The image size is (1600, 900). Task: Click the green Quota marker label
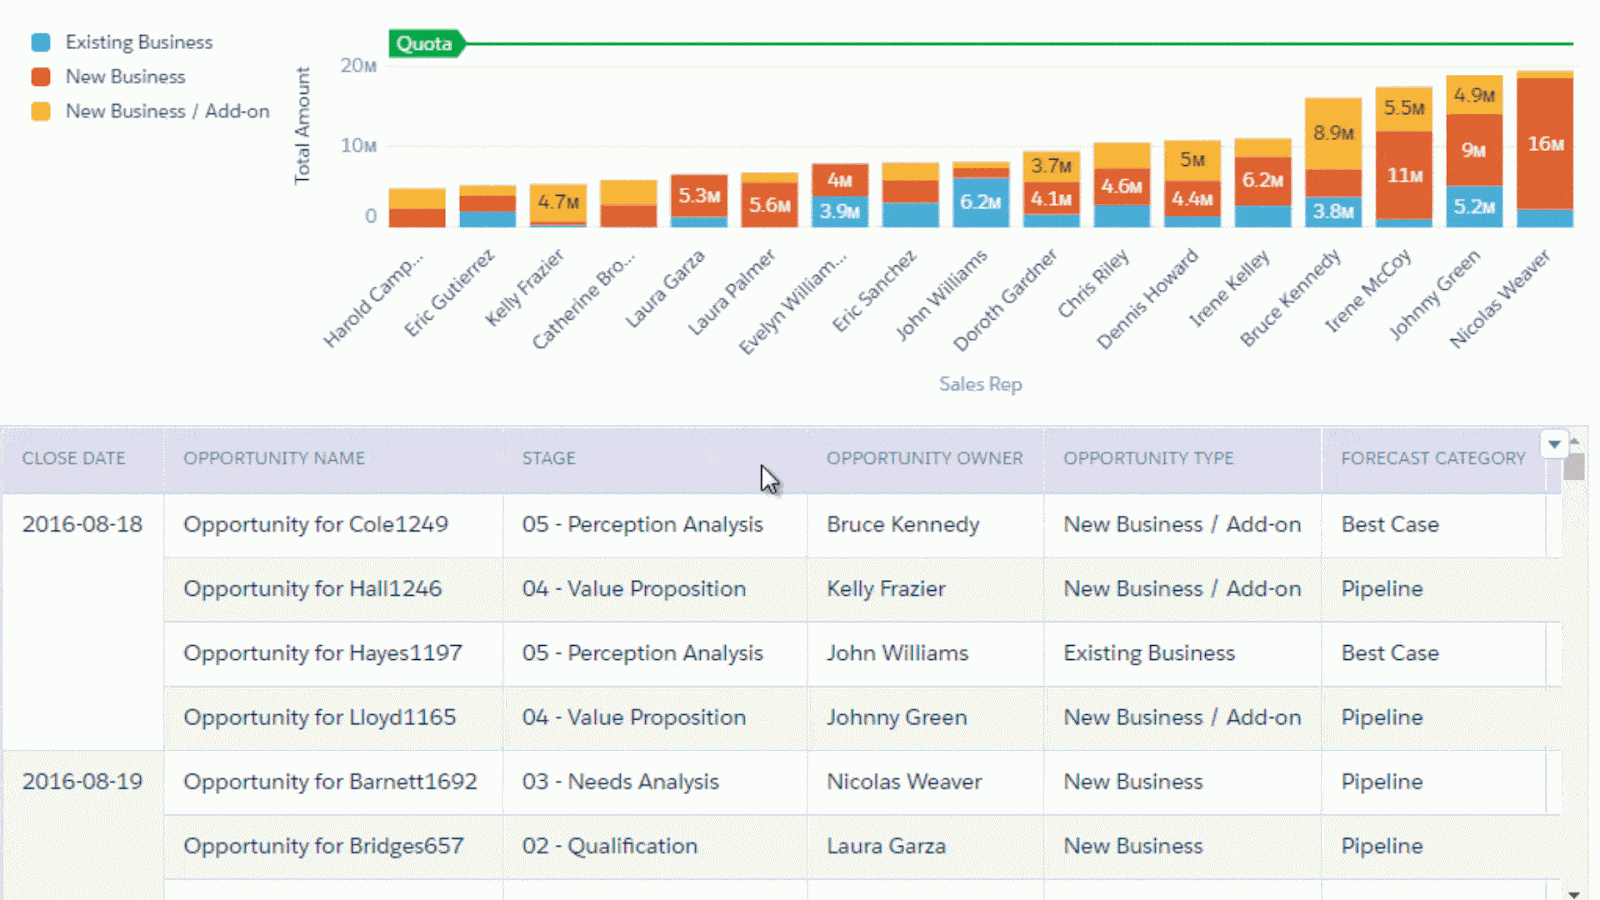[426, 43]
